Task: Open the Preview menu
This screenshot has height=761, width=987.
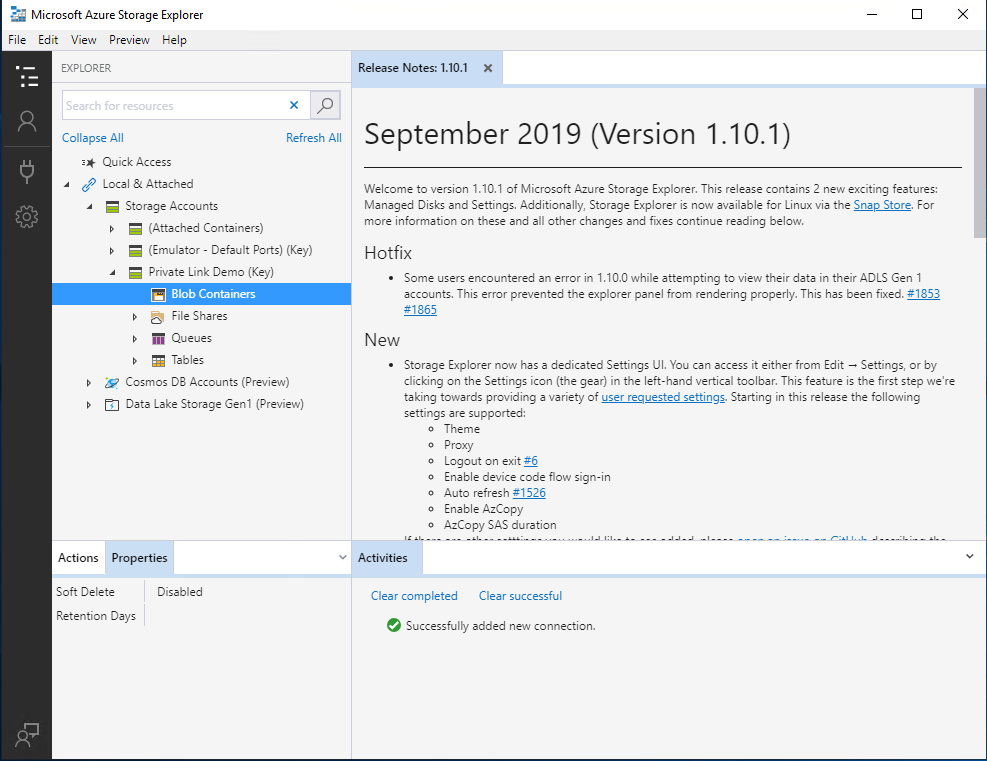Action: click(x=129, y=40)
